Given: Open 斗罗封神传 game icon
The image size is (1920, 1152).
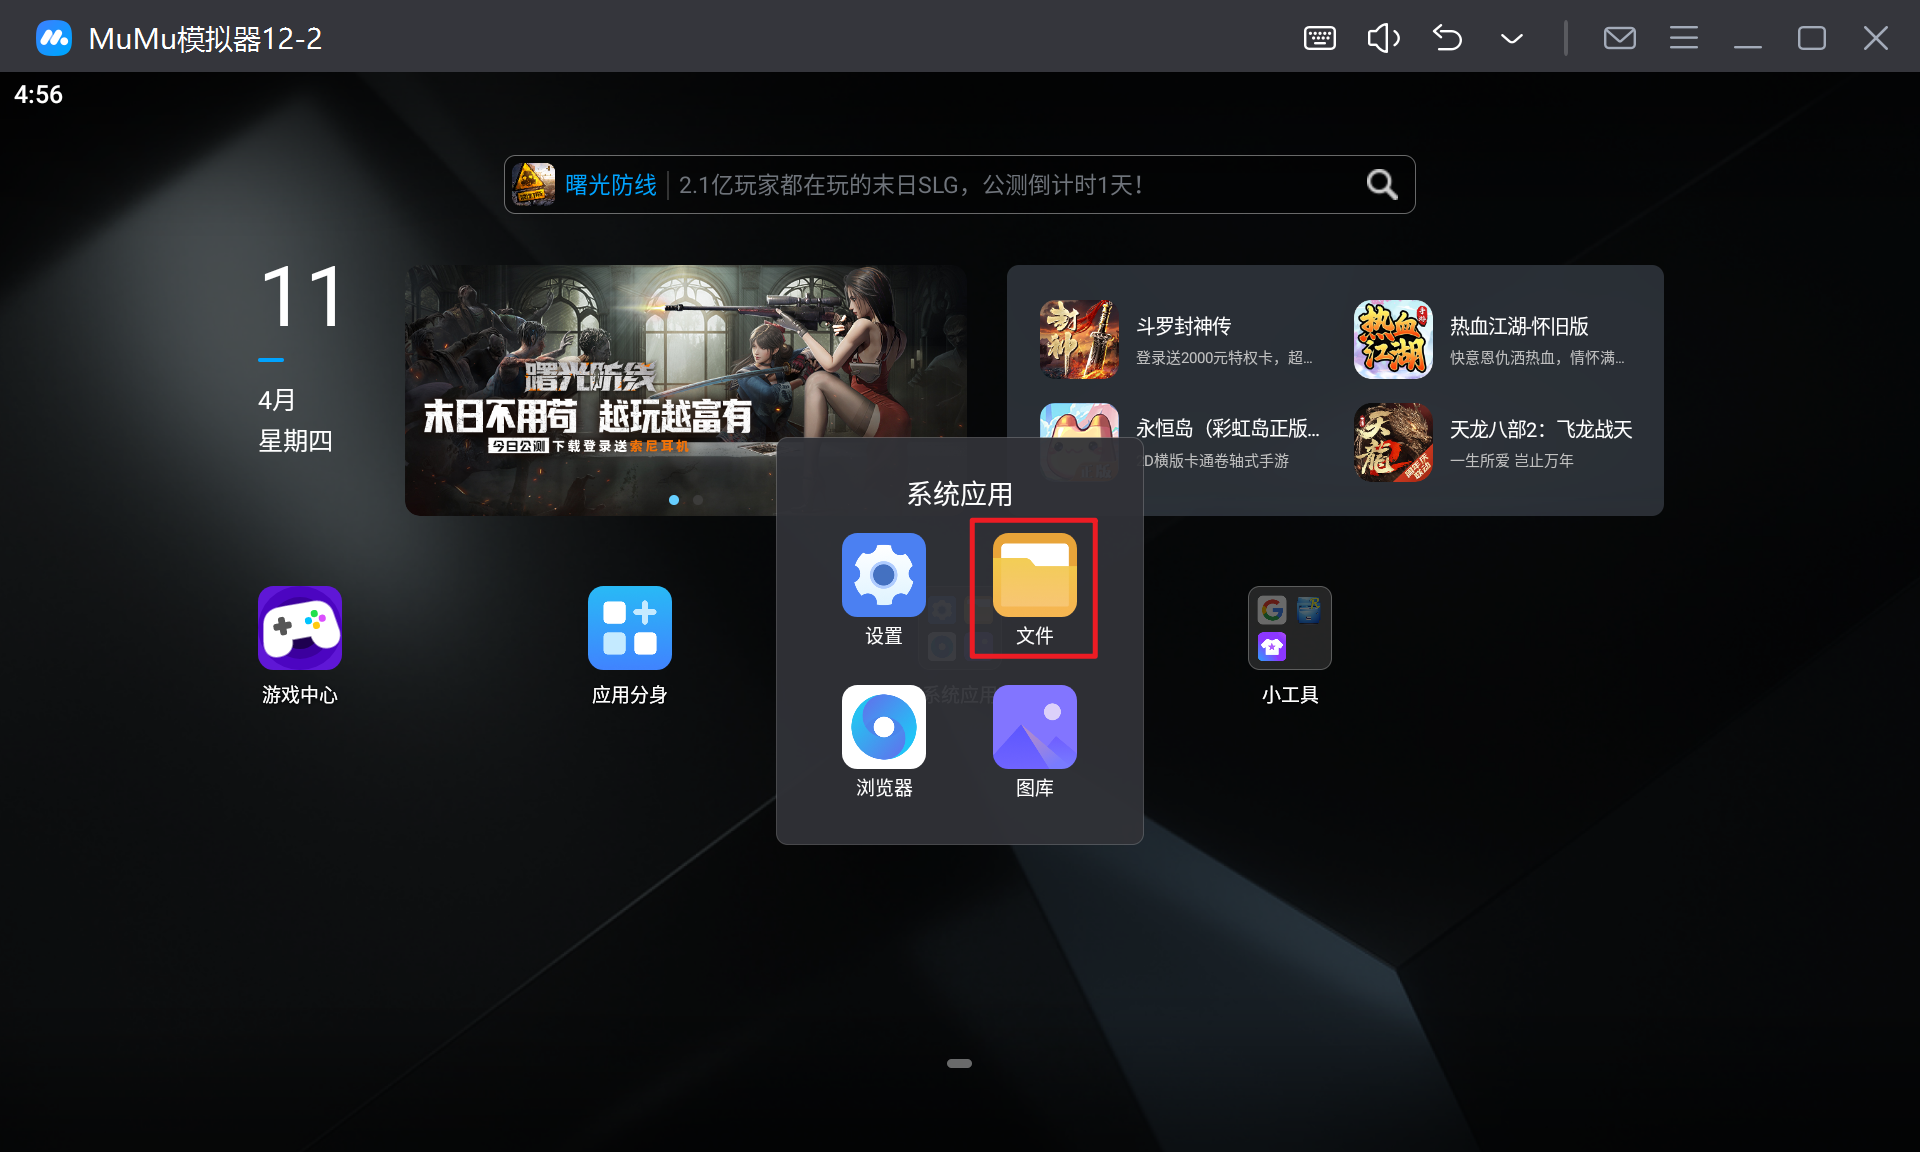Looking at the screenshot, I should click(x=1079, y=339).
